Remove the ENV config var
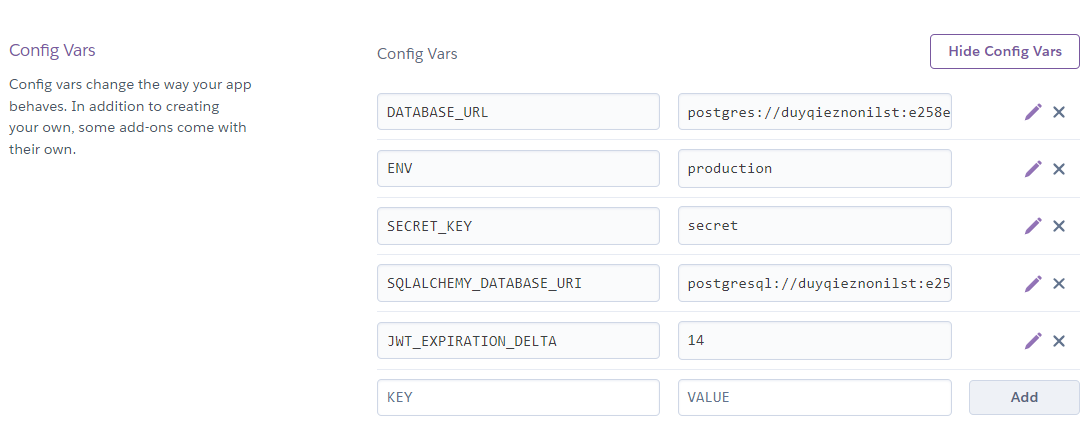Screen dimensions: 1089x436 click(1059, 169)
